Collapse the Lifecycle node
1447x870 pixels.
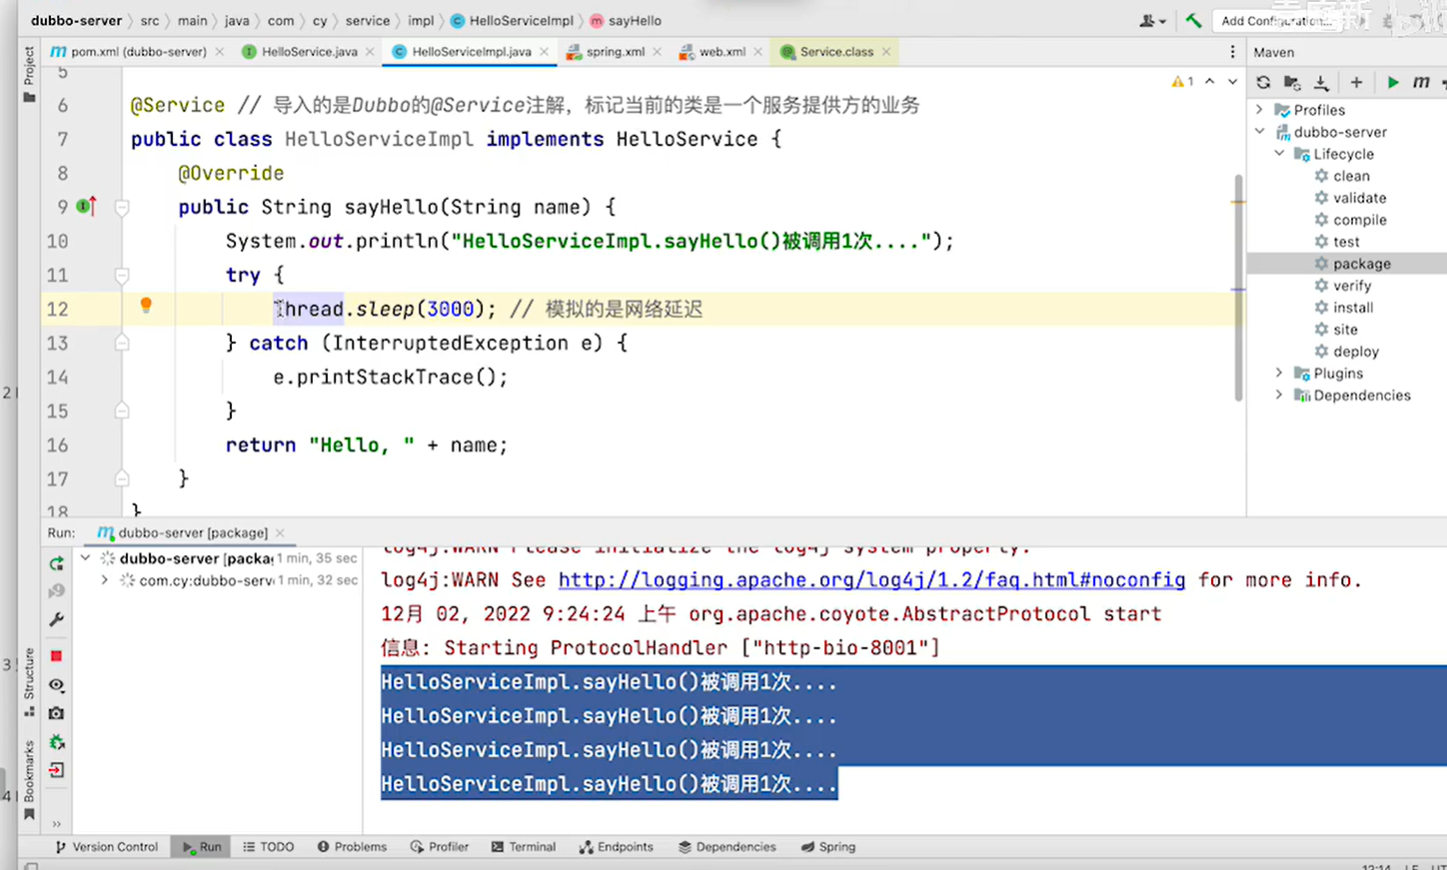pyautogui.click(x=1280, y=154)
